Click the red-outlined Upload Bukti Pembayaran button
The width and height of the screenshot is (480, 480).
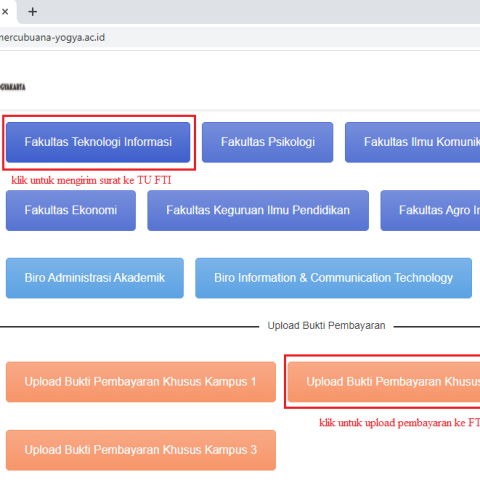[x=384, y=382]
